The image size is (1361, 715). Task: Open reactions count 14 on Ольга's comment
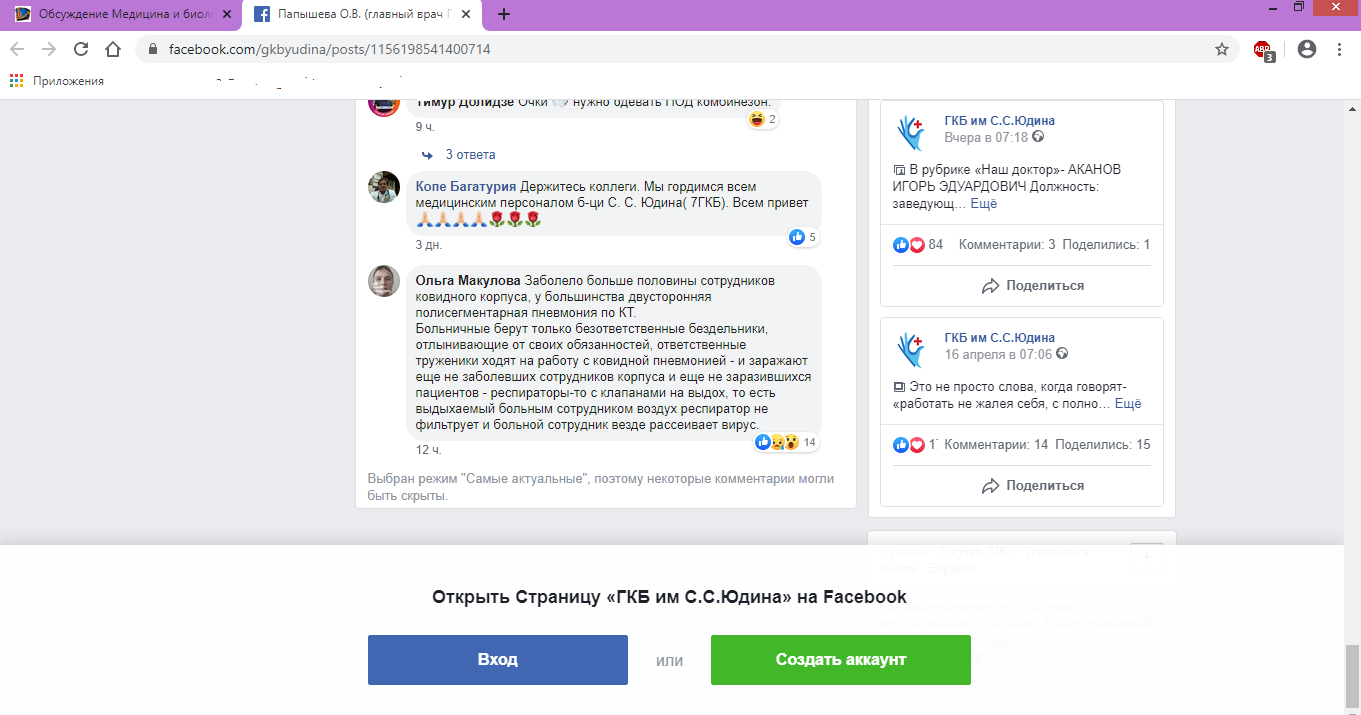tap(787, 442)
